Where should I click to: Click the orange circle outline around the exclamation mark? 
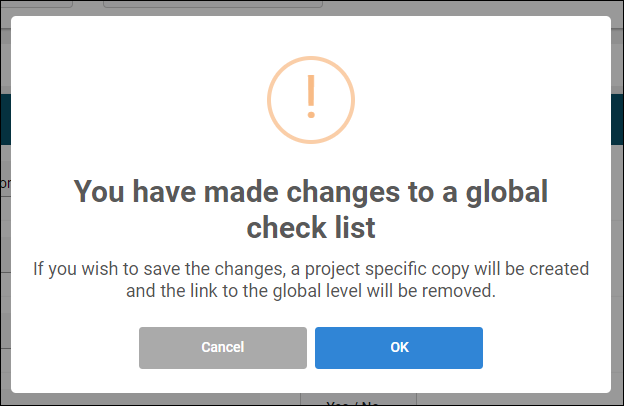[x=311, y=100]
